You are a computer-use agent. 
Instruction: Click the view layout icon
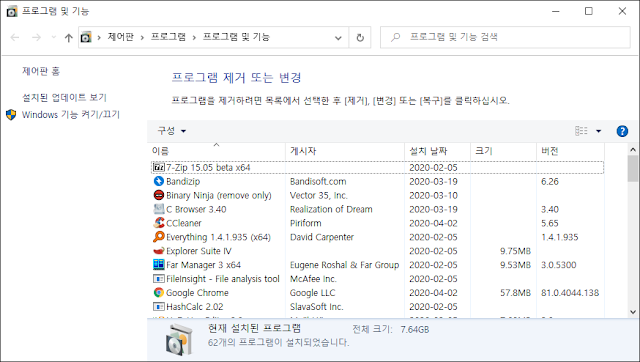581,131
